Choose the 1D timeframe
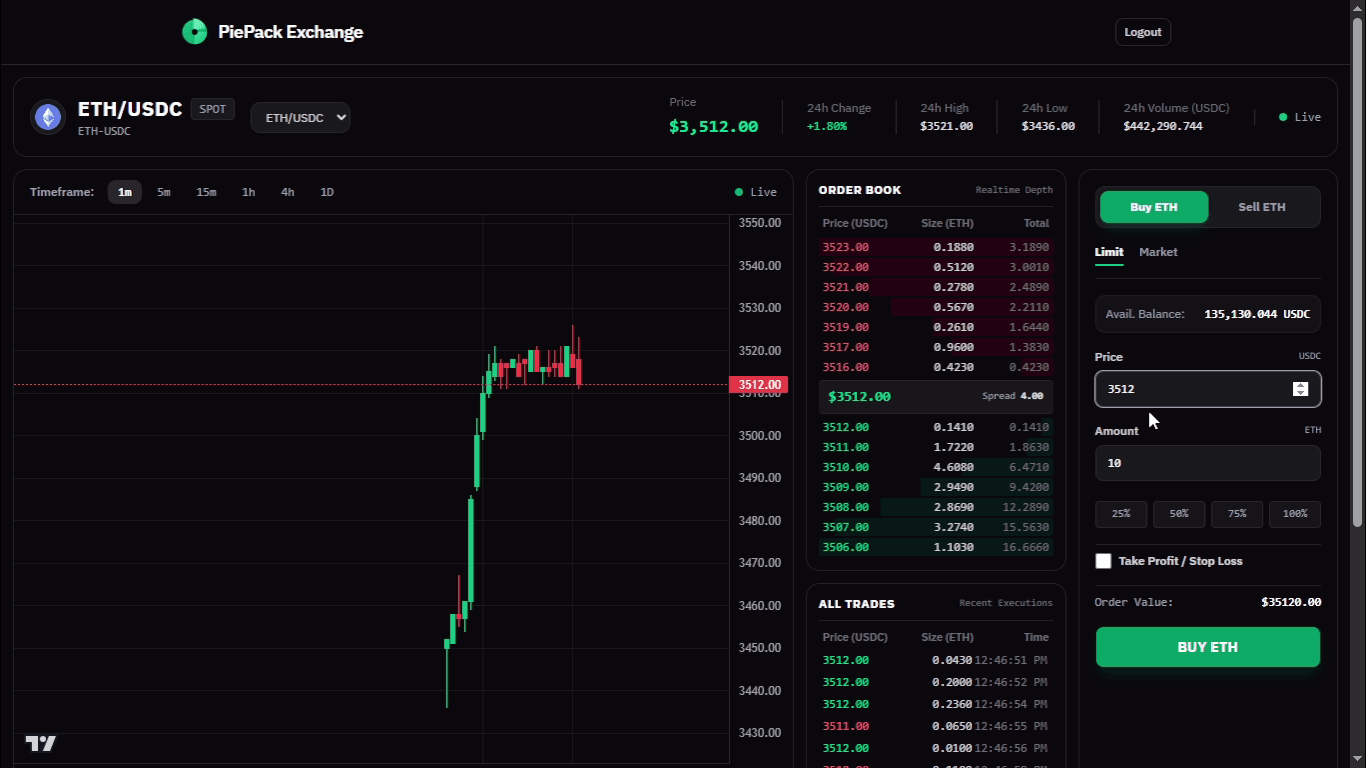Screen dimensions: 1366x768 click(x=327, y=192)
